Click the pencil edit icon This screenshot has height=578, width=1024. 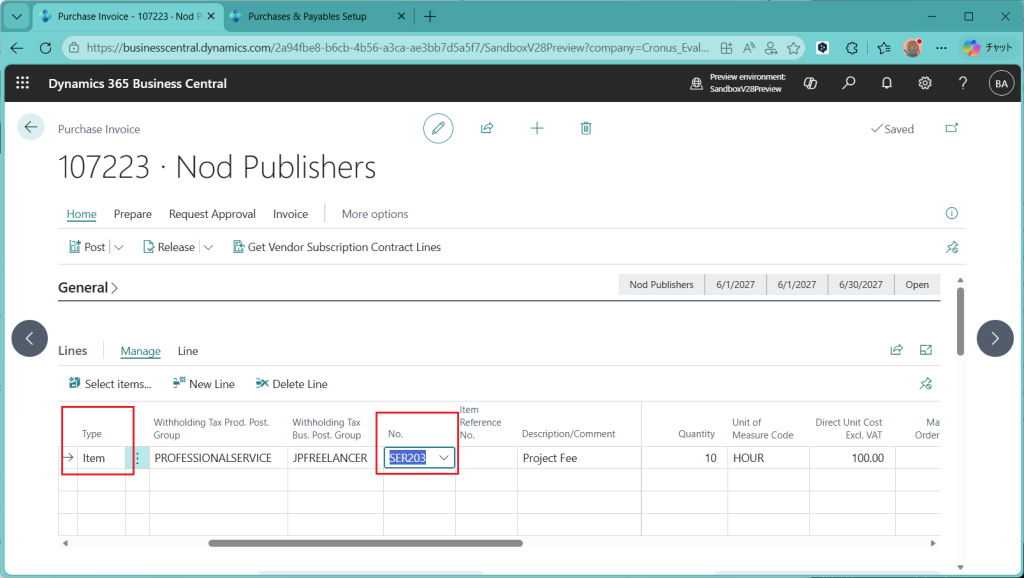[x=437, y=128]
